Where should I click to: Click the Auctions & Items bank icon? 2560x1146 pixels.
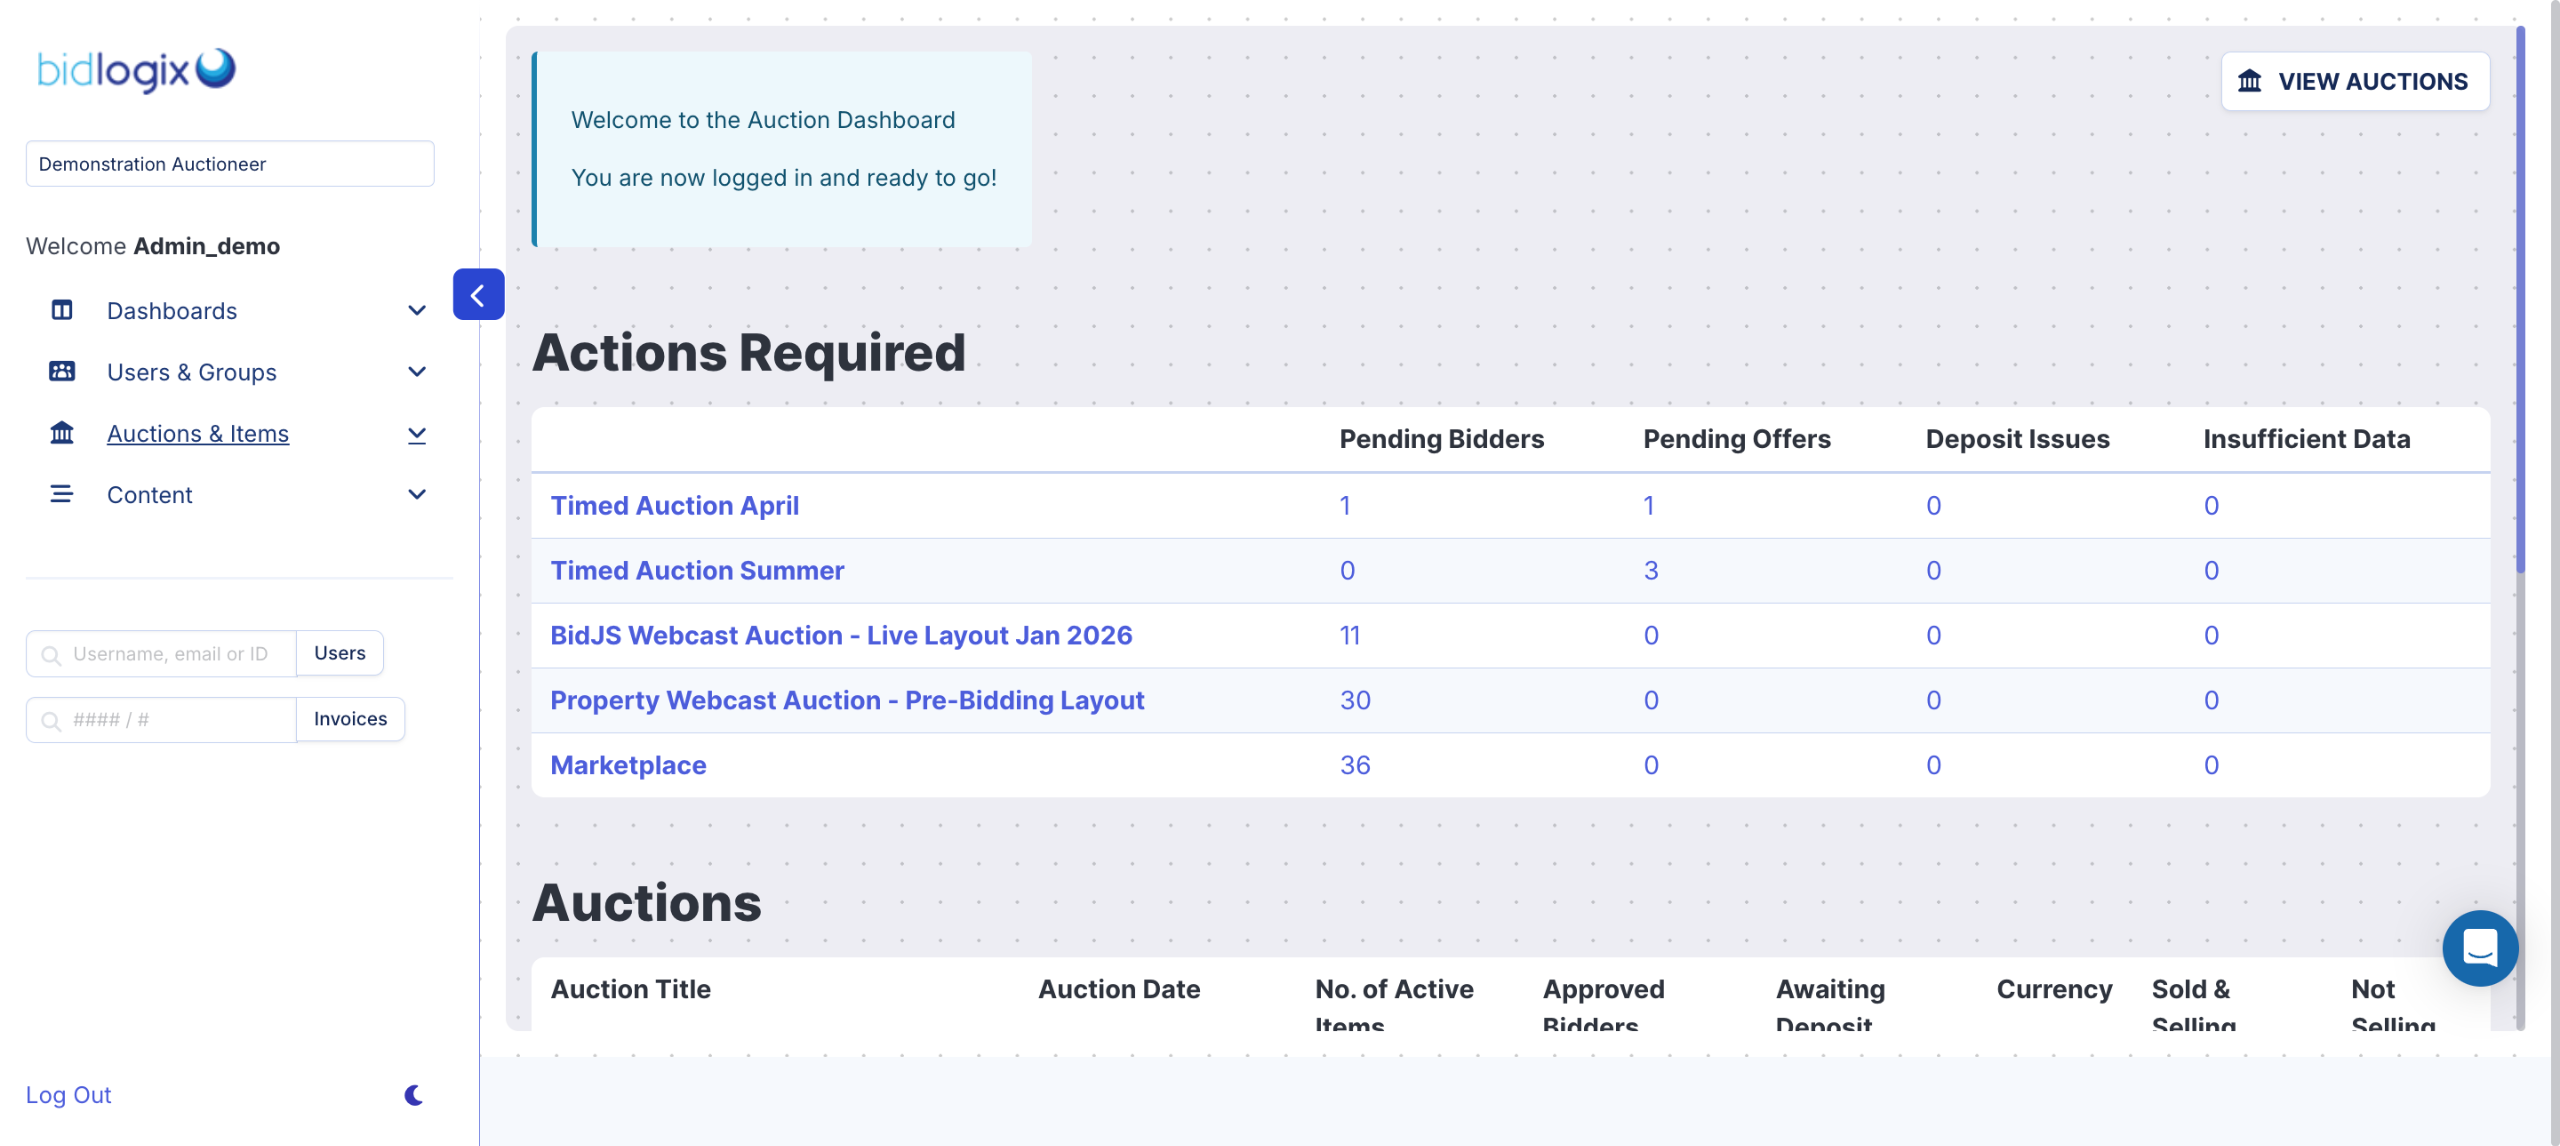(x=62, y=433)
